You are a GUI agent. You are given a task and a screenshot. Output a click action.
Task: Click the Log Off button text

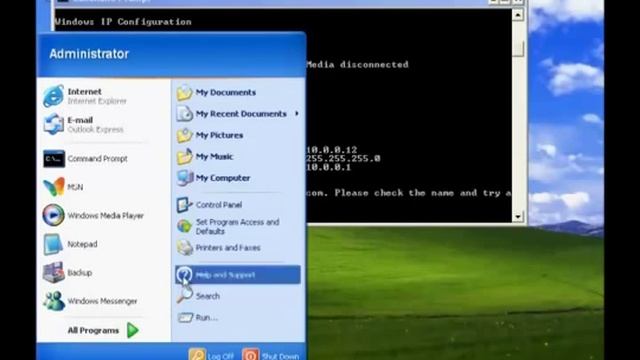click(220, 356)
